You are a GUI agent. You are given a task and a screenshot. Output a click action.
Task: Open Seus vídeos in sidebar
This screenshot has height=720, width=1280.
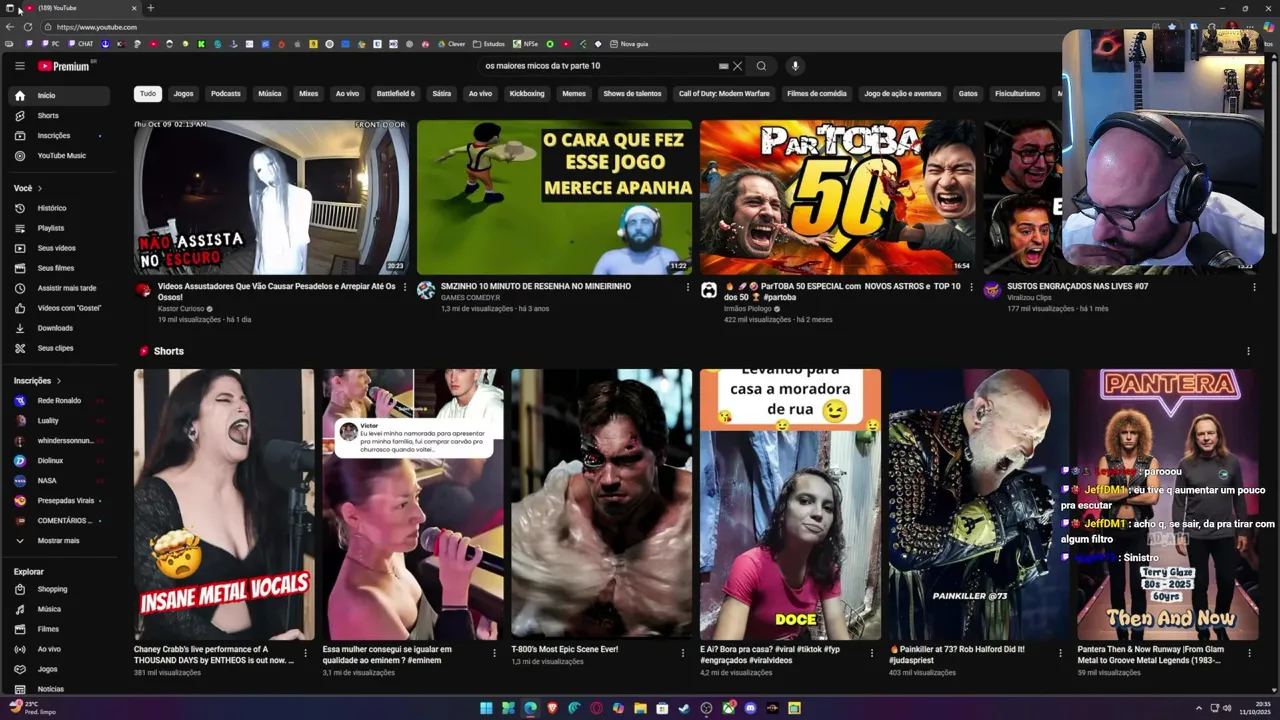pyautogui.click(x=60, y=248)
